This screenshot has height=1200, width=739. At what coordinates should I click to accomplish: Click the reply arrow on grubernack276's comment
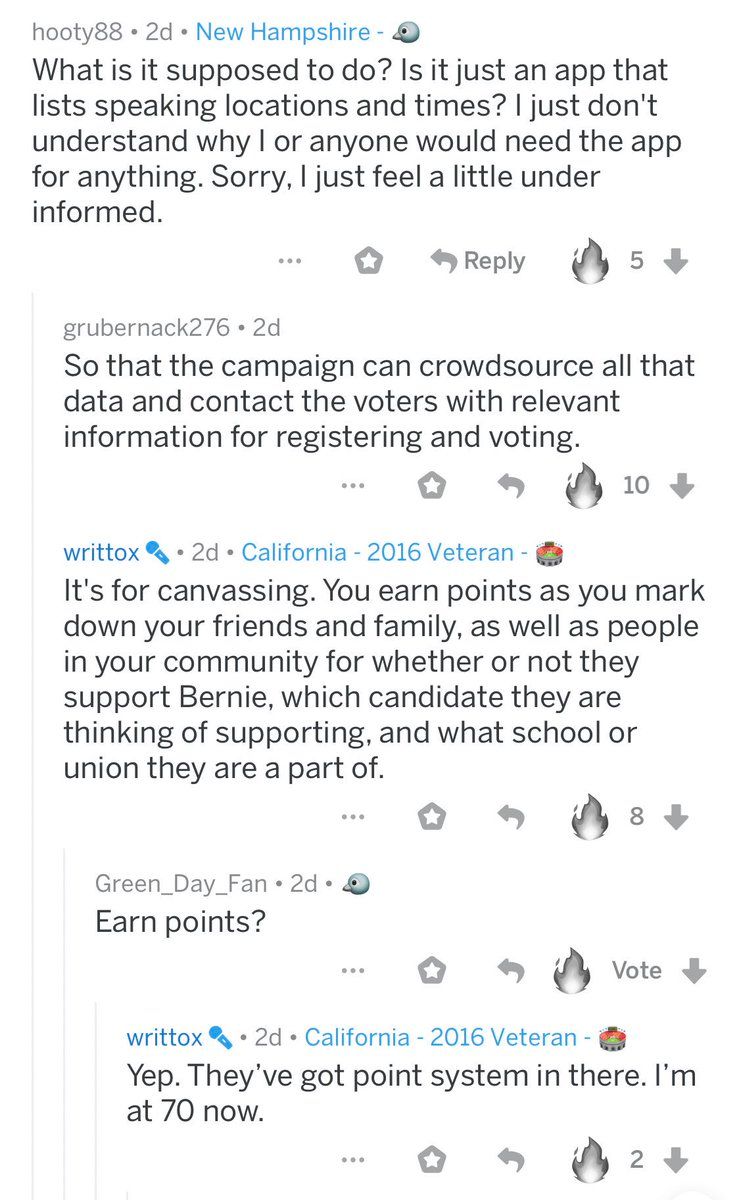[512, 486]
